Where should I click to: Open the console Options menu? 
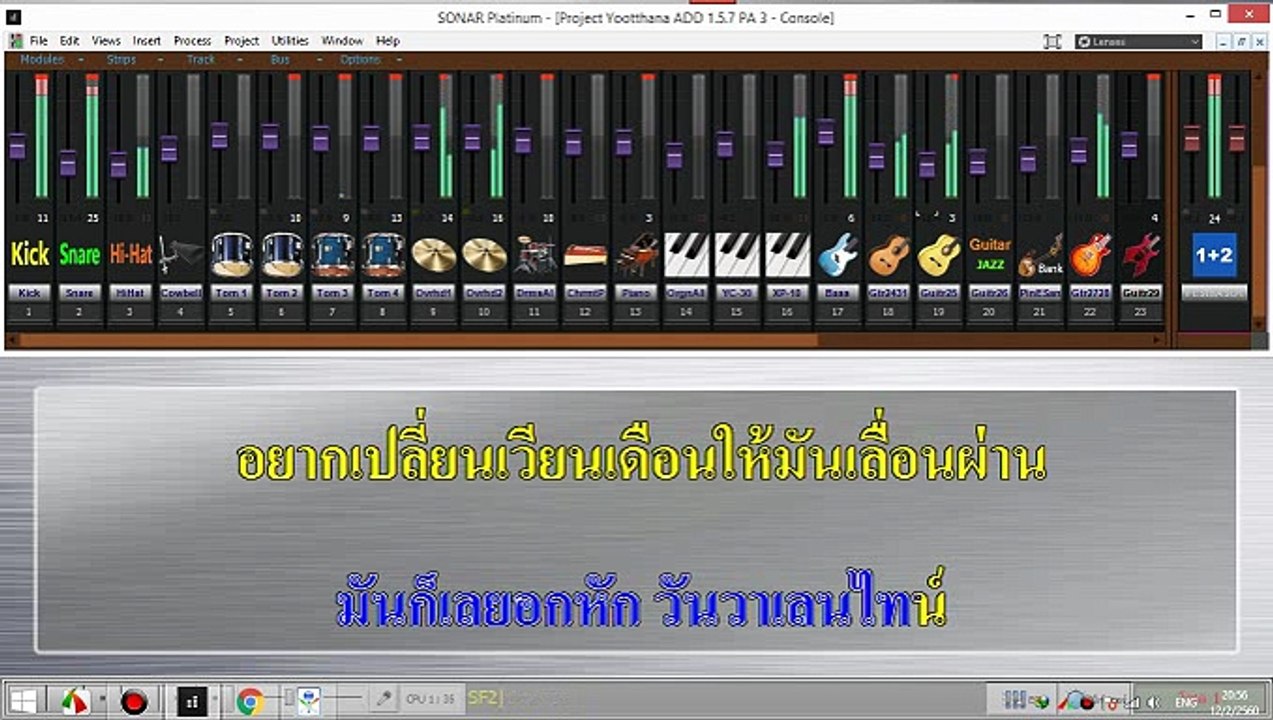360,60
